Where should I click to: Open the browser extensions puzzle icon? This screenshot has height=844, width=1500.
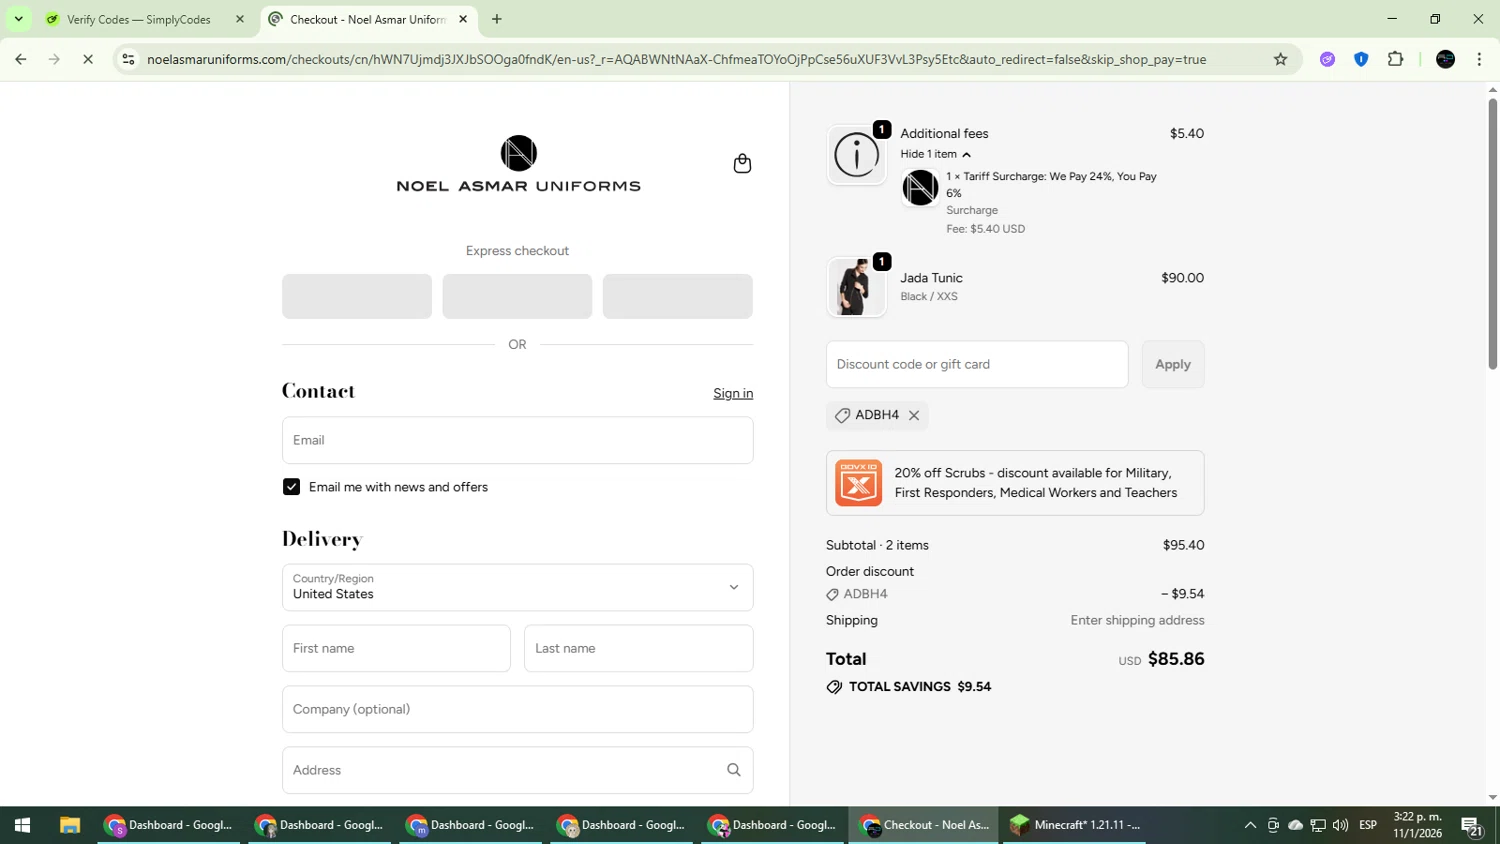pyautogui.click(x=1396, y=59)
